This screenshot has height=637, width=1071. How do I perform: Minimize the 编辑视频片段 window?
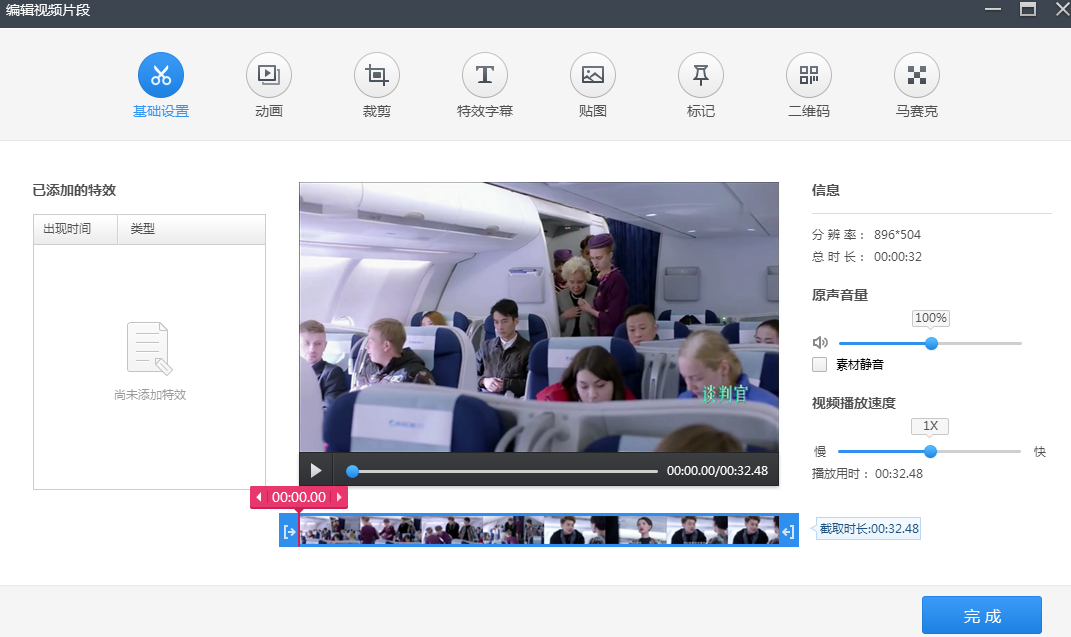point(992,10)
